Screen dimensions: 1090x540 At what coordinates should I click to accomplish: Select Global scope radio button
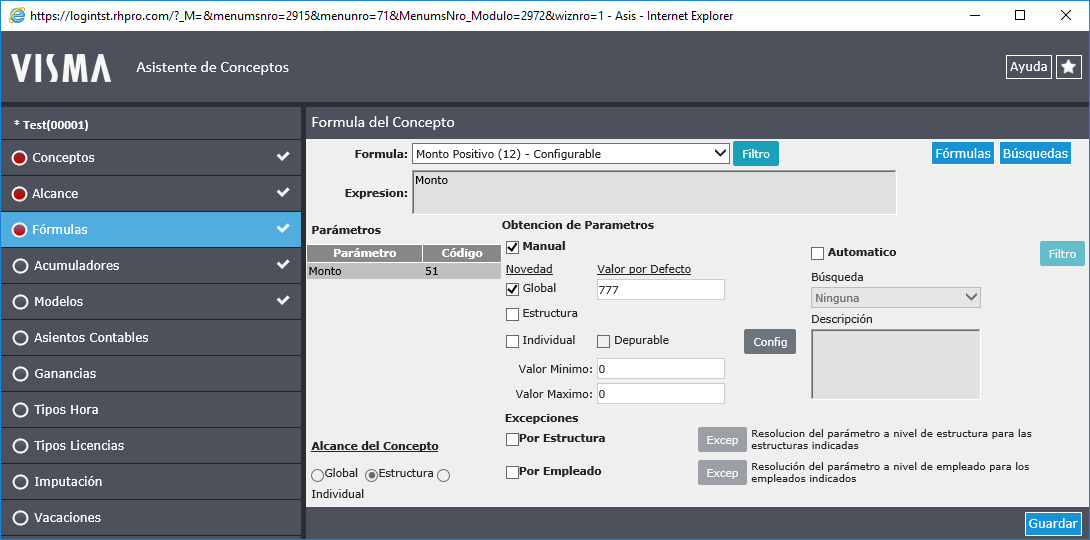coord(317,475)
